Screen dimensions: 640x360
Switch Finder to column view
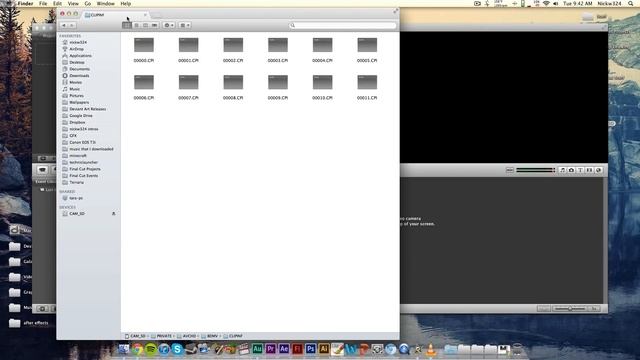click(x=145, y=25)
